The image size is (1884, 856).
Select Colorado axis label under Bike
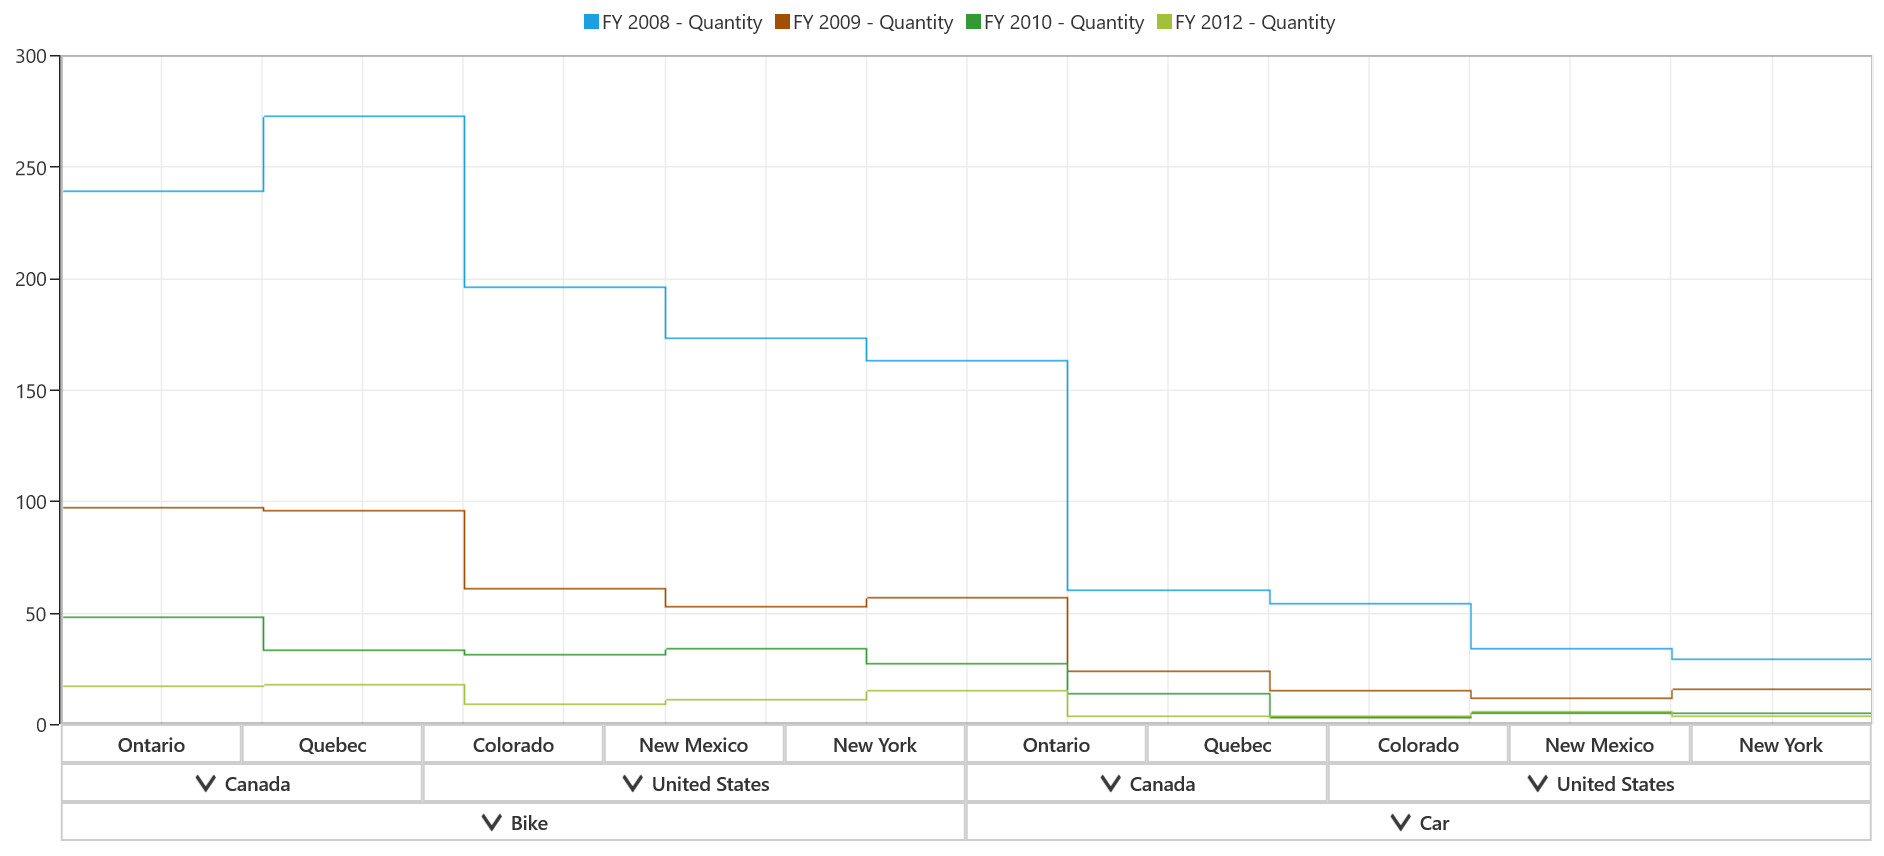click(513, 745)
